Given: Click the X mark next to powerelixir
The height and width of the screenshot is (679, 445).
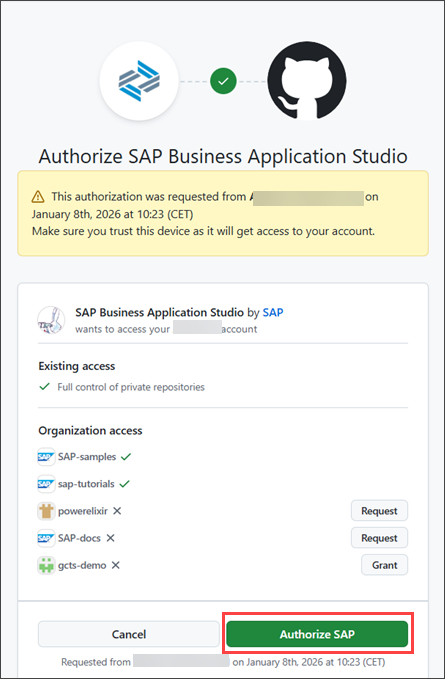Looking at the screenshot, I should click(117, 511).
